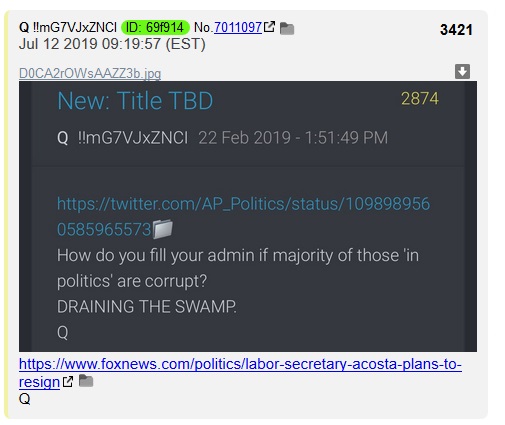This screenshot has width=505, height=425.
Task: Open the folder icon next to post number
Action: pos(287,29)
